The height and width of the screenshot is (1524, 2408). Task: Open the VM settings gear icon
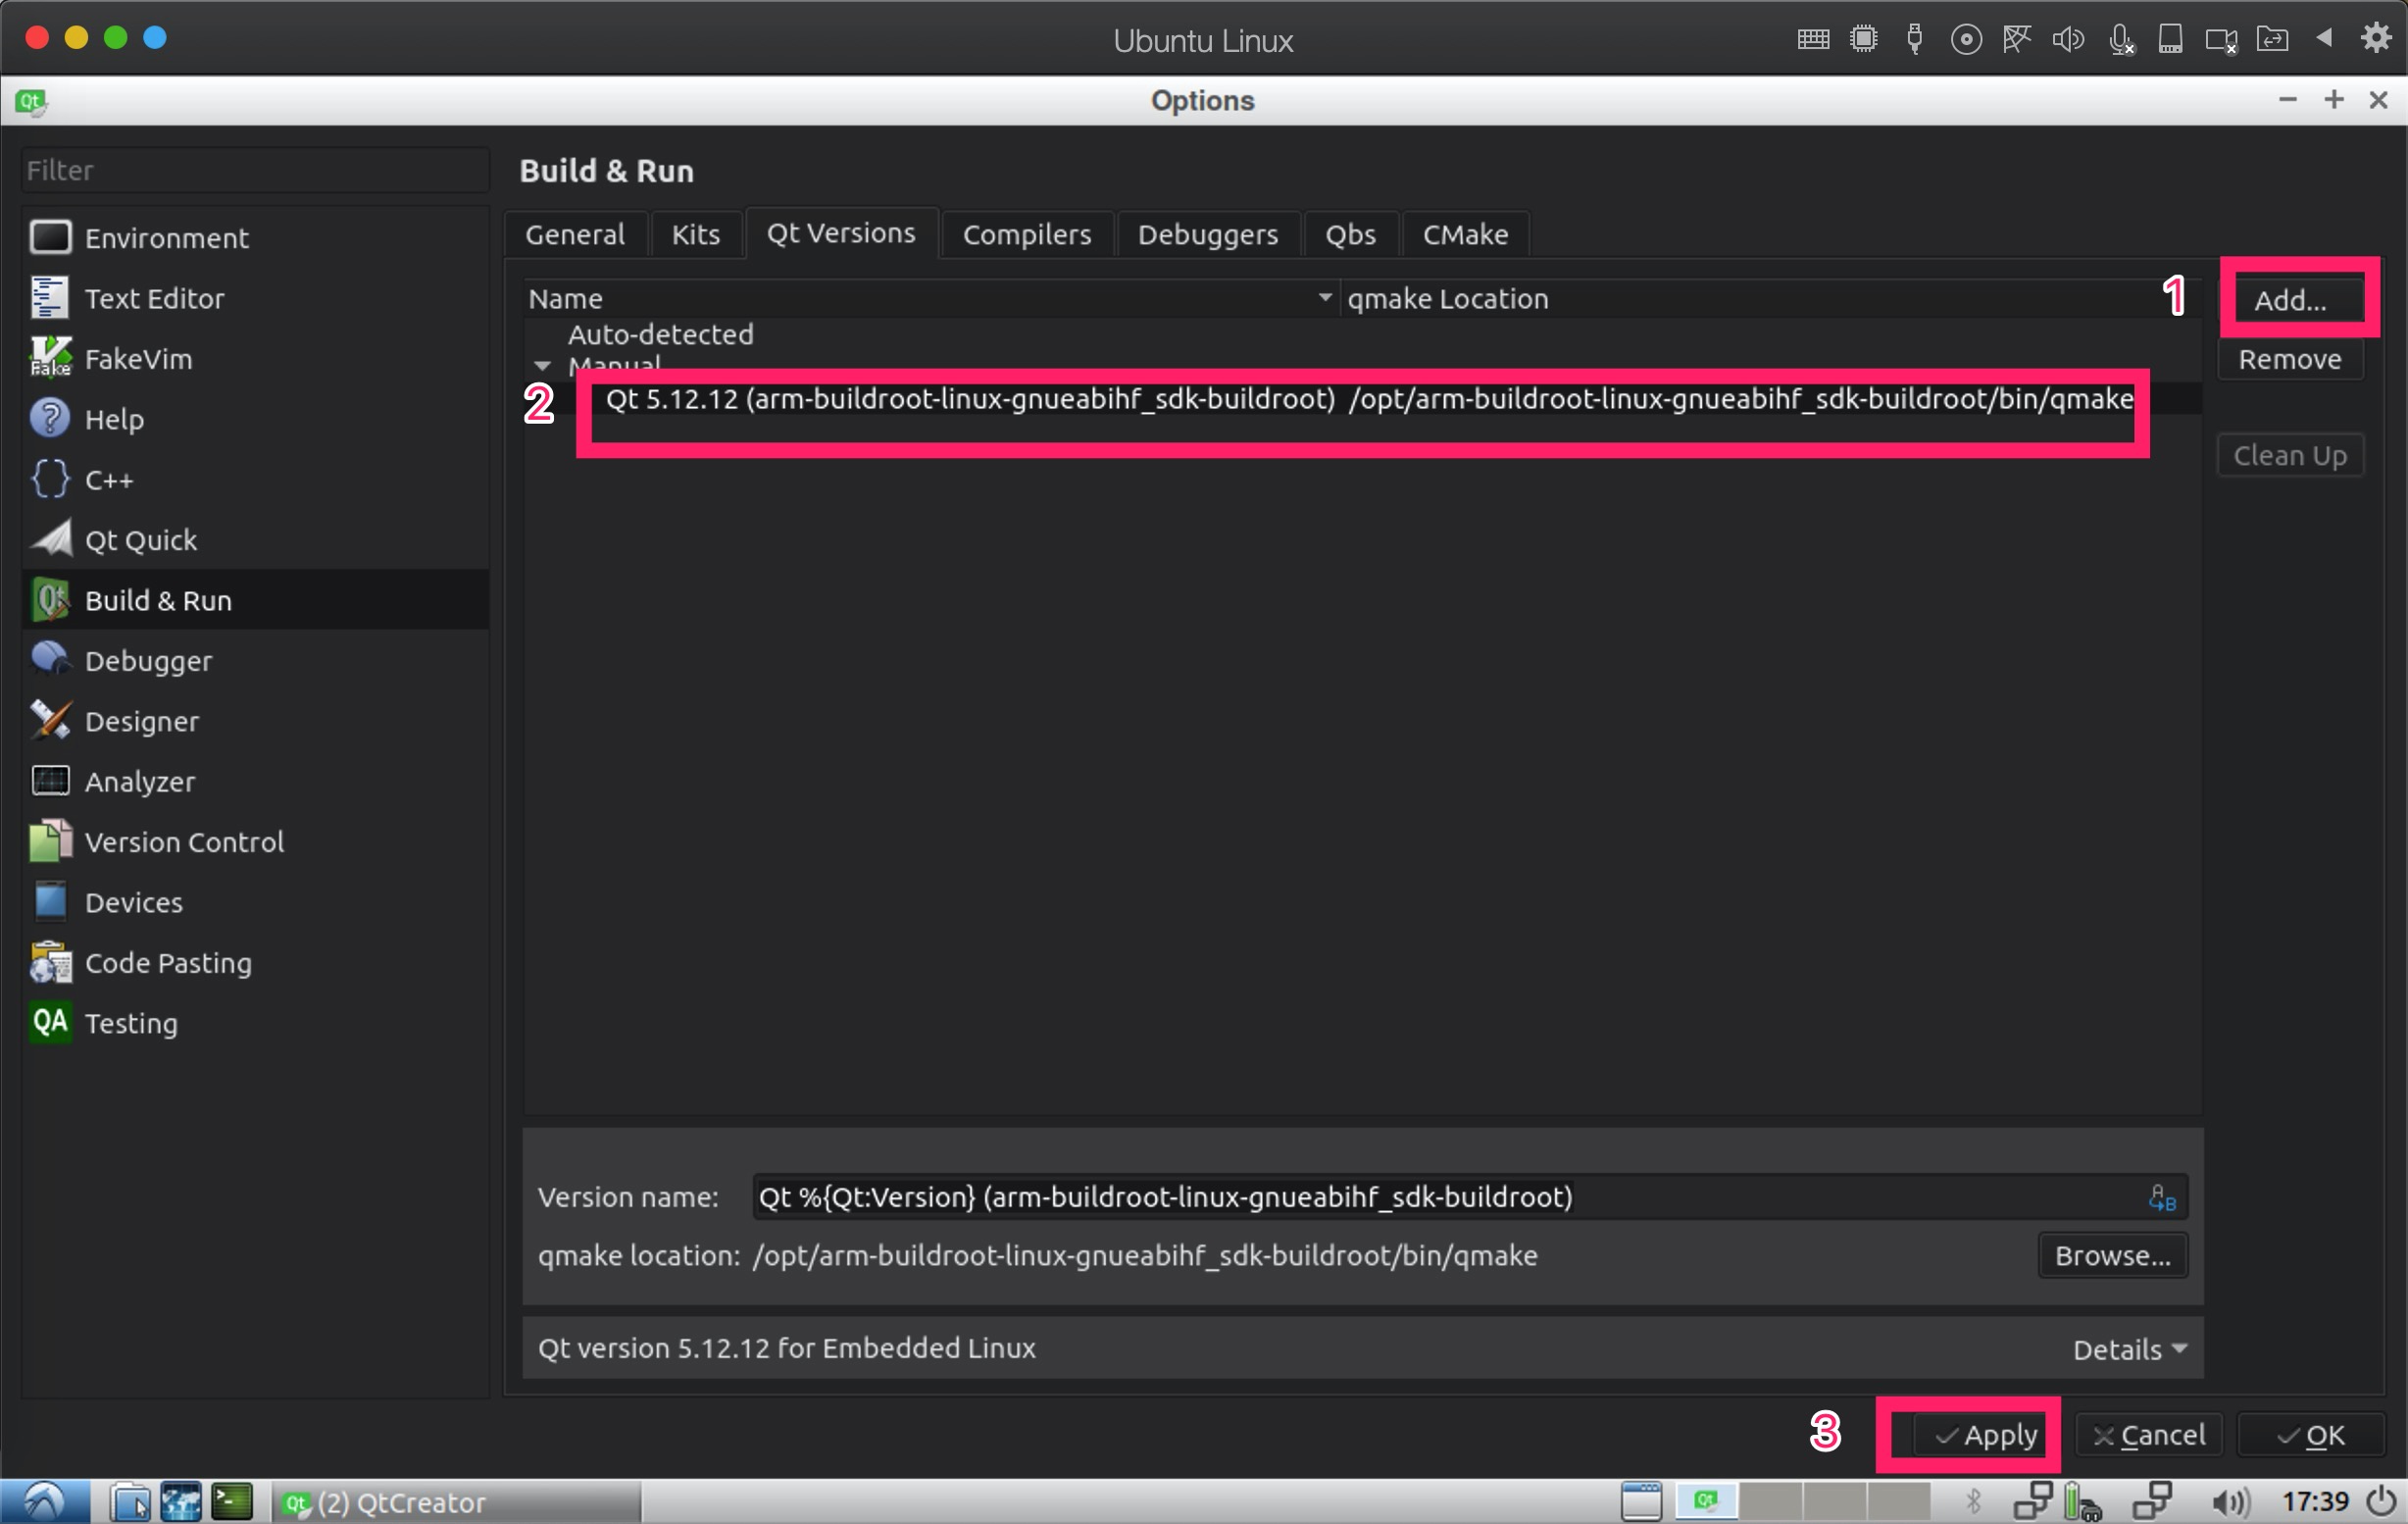pos(2376,38)
